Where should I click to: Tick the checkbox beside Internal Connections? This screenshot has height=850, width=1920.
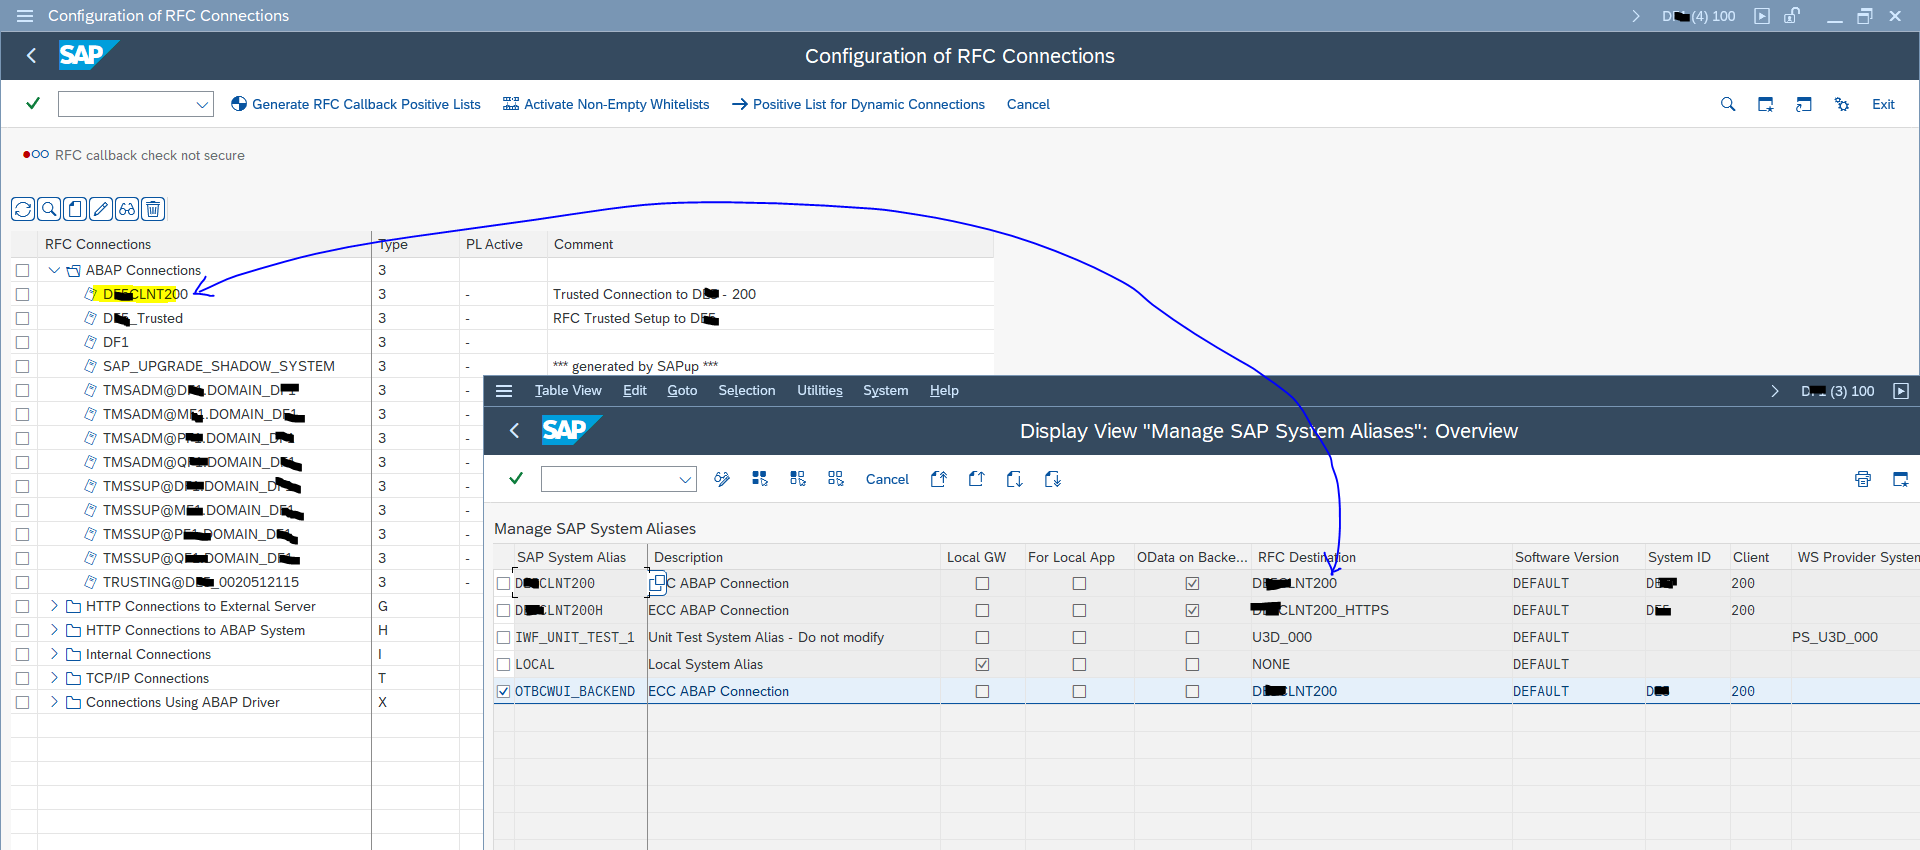(x=22, y=654)
